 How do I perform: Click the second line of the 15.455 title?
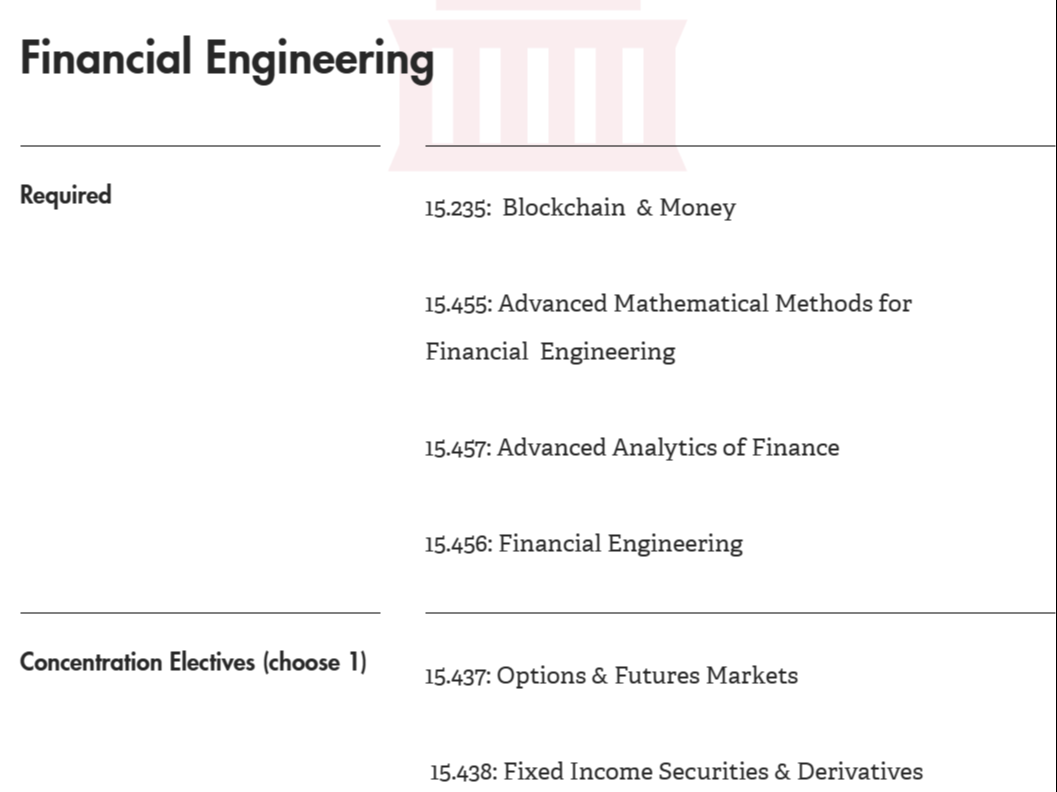point(550,352)
